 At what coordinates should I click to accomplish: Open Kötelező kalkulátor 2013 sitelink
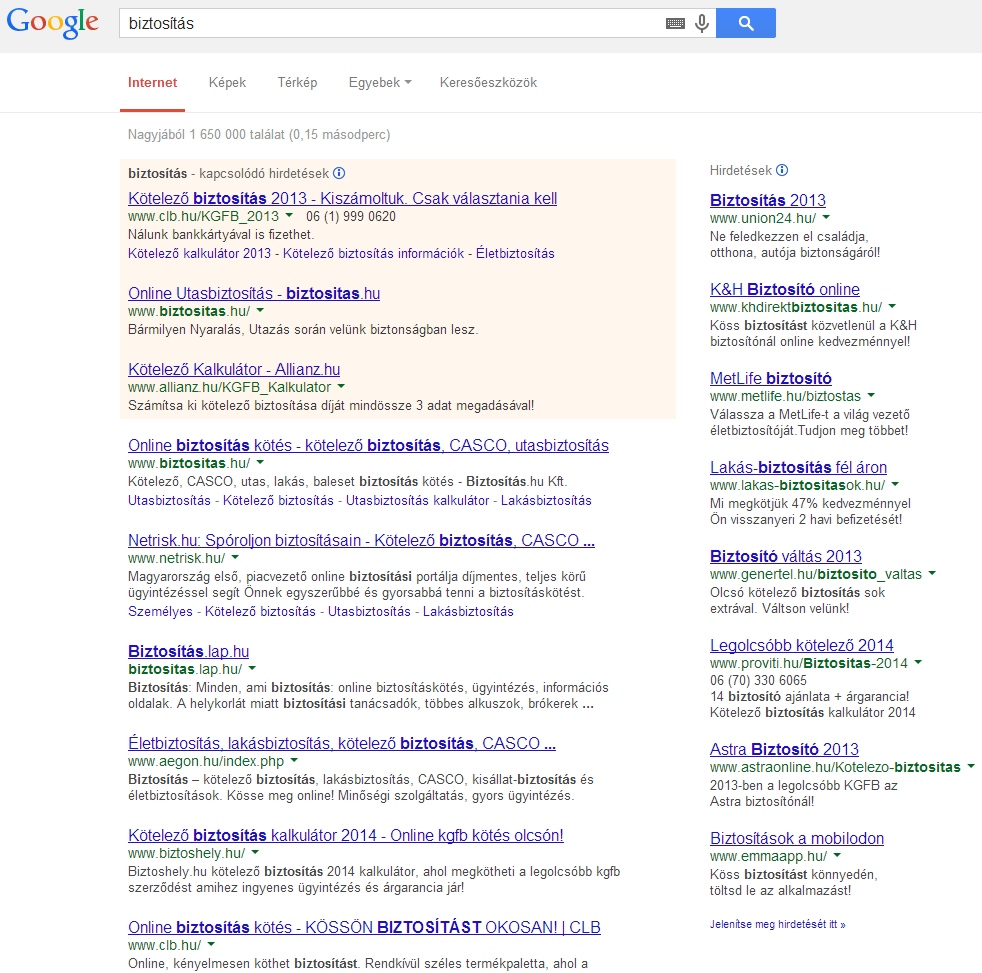(199, 254)
